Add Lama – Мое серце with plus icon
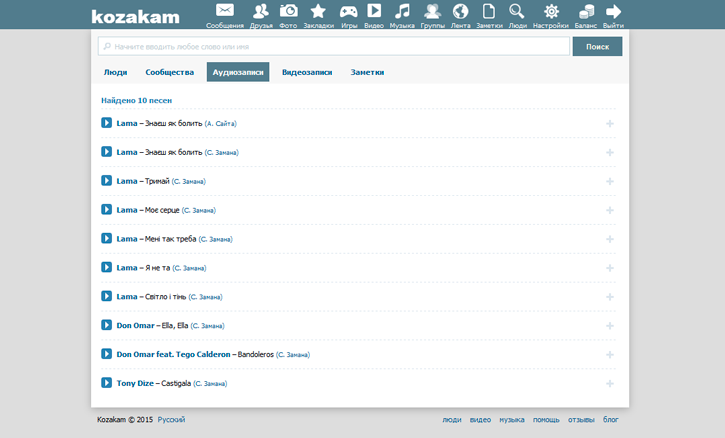This screenshot has width=725, height=438. [610, 210]
